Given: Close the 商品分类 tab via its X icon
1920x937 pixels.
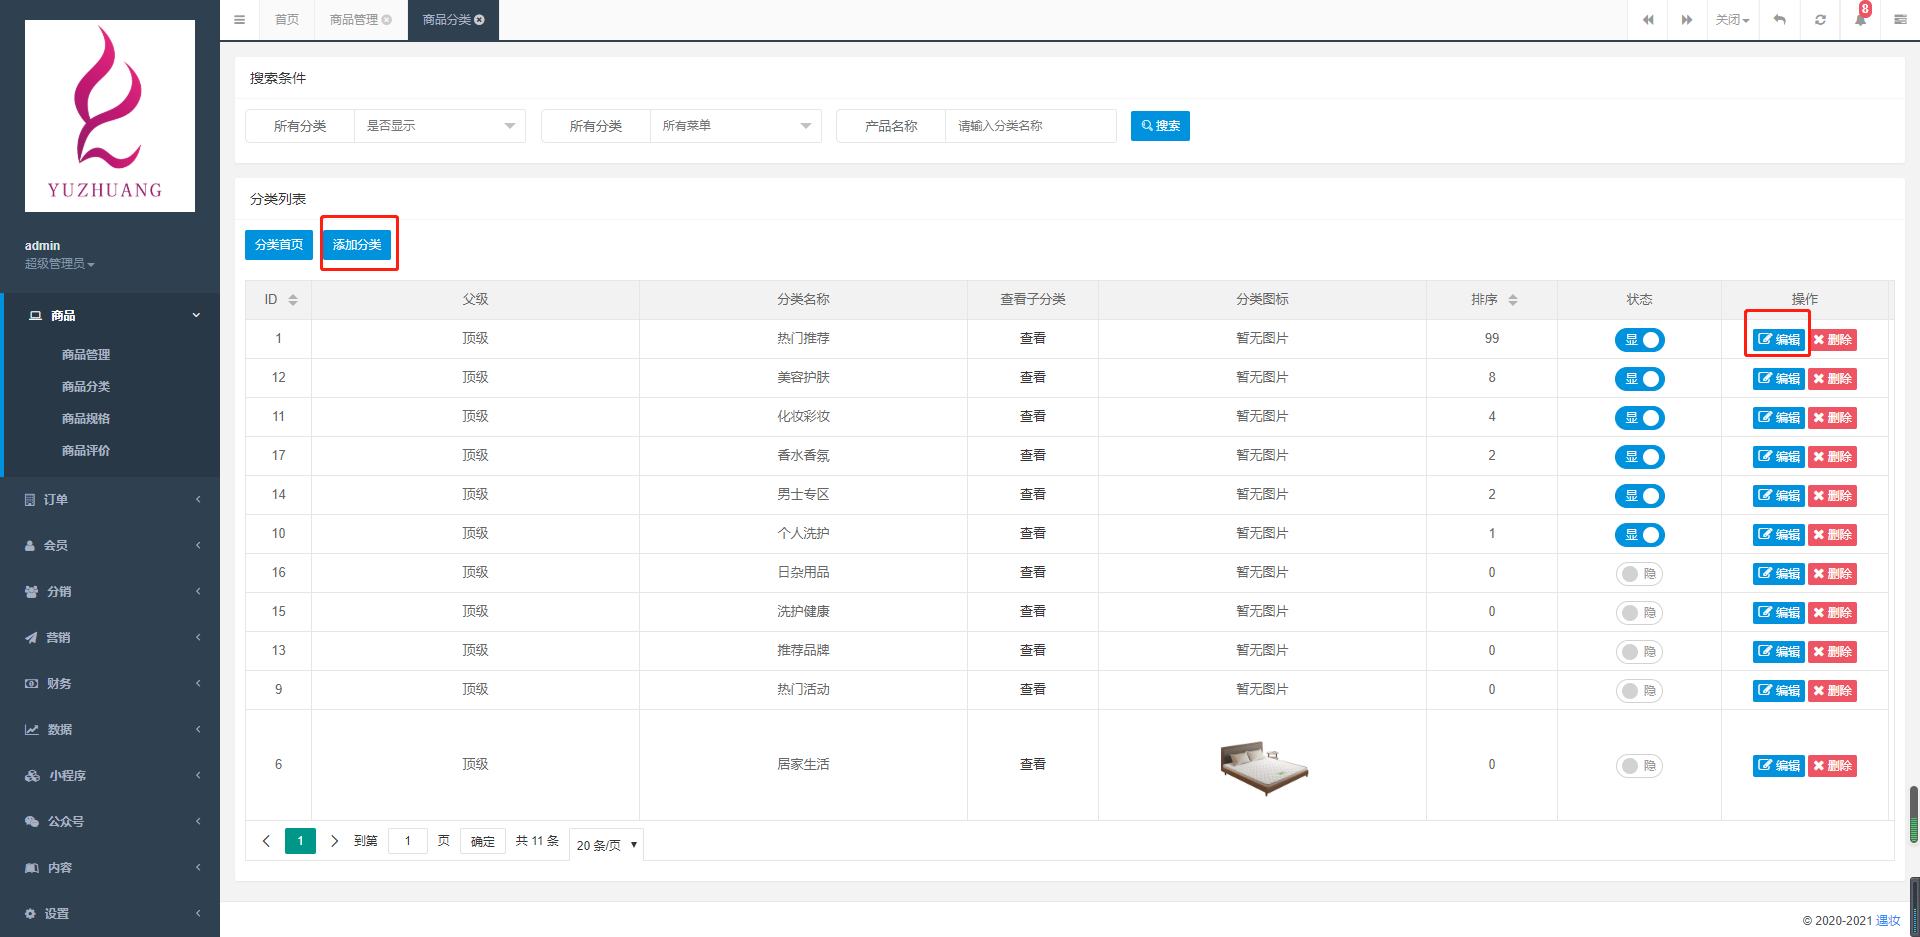Looking at the screenshot, I should pyautogui.click(x=479, y=20).
